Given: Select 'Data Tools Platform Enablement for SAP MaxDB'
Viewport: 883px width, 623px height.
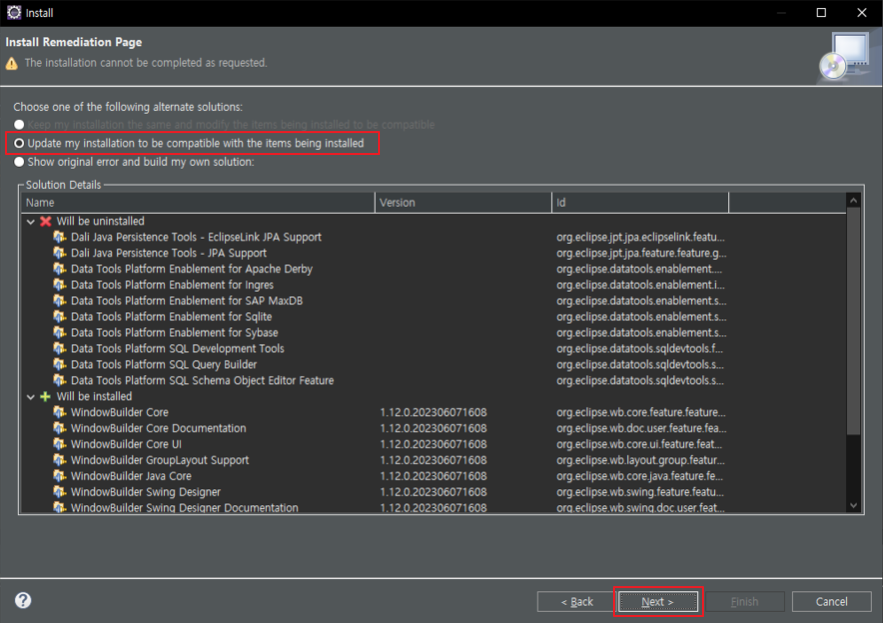Looking at the screenshot, I should click(x=187, y=301).
